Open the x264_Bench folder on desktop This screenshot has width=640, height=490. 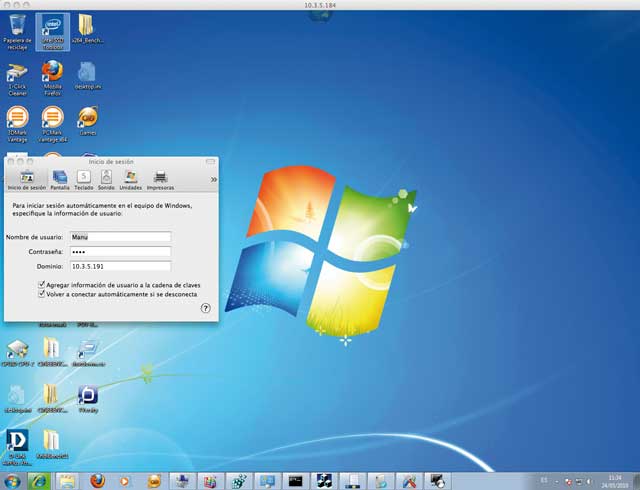click(x=87, y=29)
